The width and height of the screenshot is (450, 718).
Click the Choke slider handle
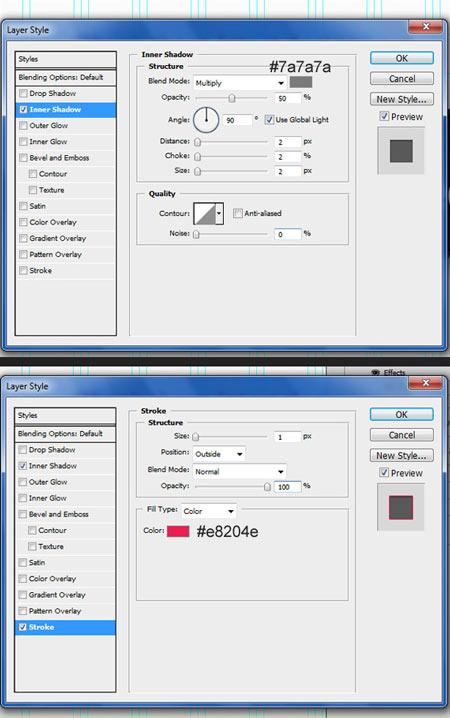coord(197,157)
